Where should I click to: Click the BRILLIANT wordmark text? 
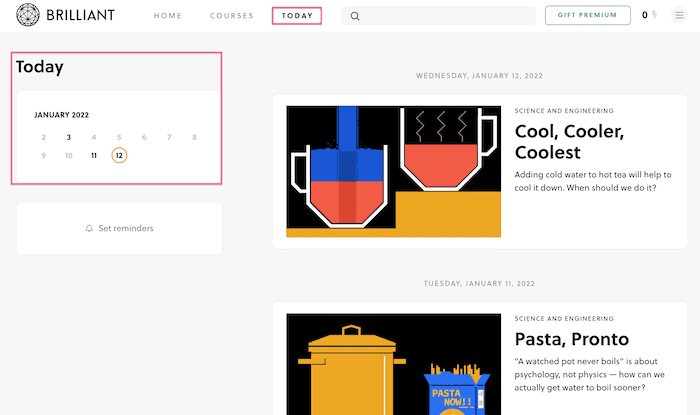pyautogui.click(x=80, y=15)
